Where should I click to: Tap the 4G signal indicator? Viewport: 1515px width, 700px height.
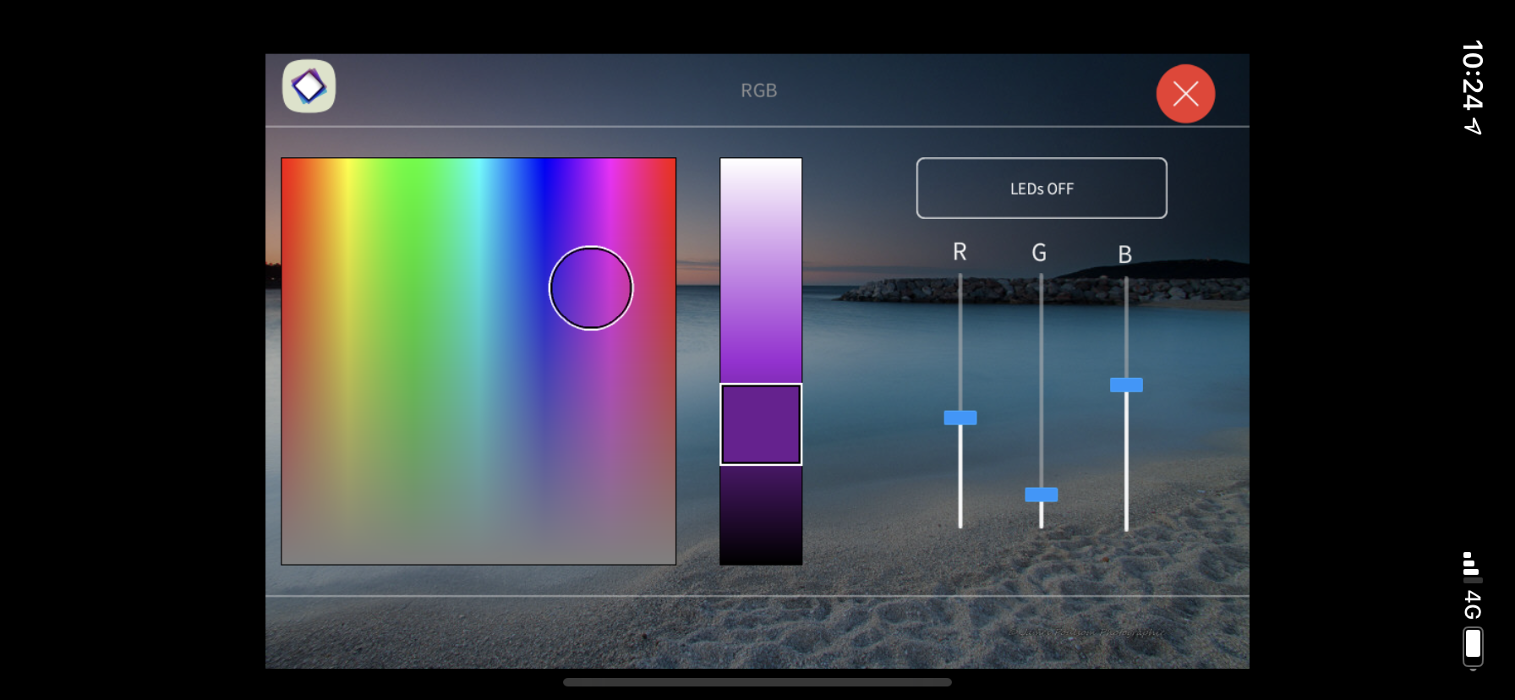click(x=1473, y=606)
